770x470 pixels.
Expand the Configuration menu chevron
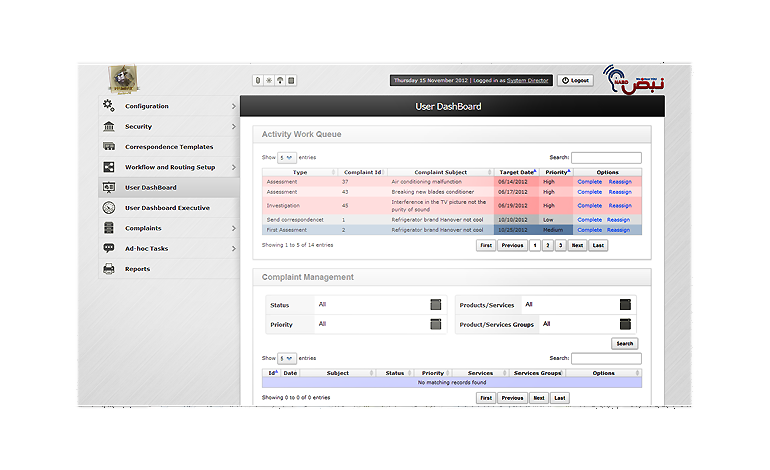pos(234,106)
